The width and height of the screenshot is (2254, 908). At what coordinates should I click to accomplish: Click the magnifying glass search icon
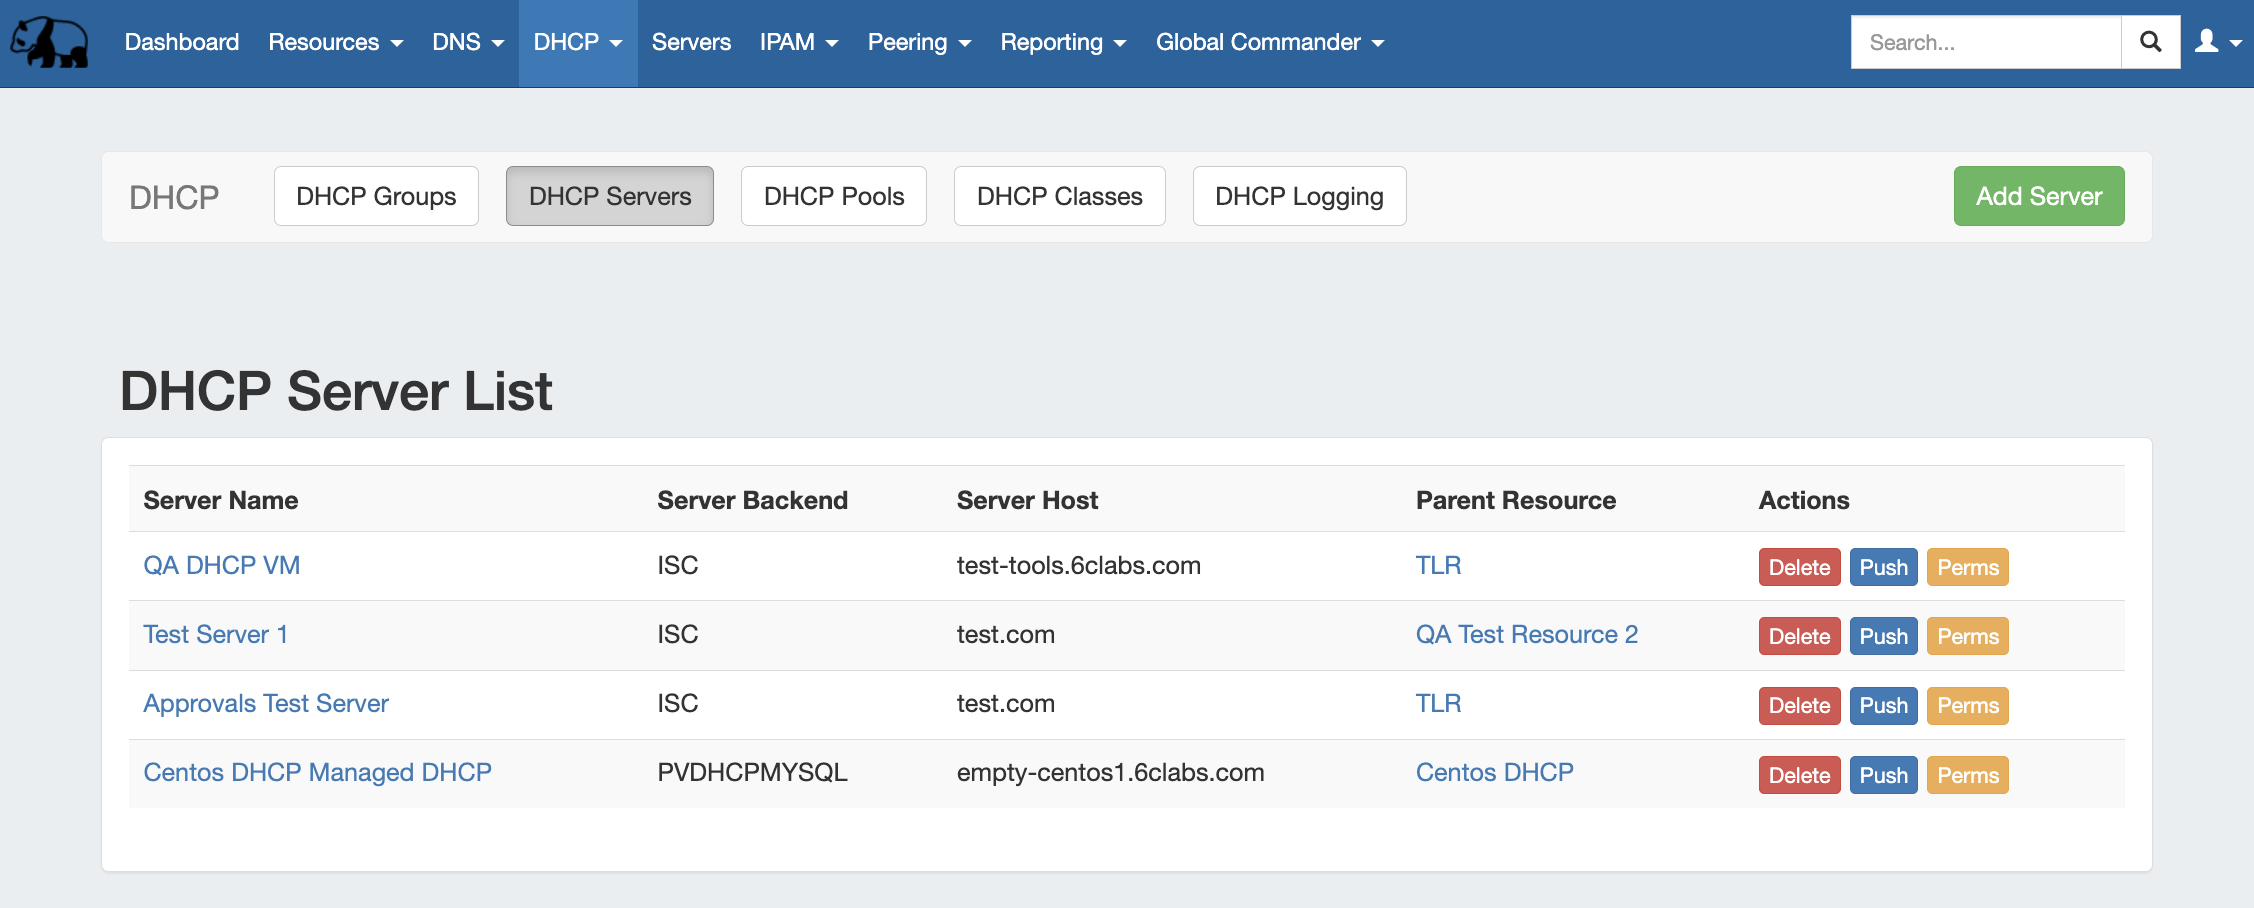click(x=2150, y=42)
